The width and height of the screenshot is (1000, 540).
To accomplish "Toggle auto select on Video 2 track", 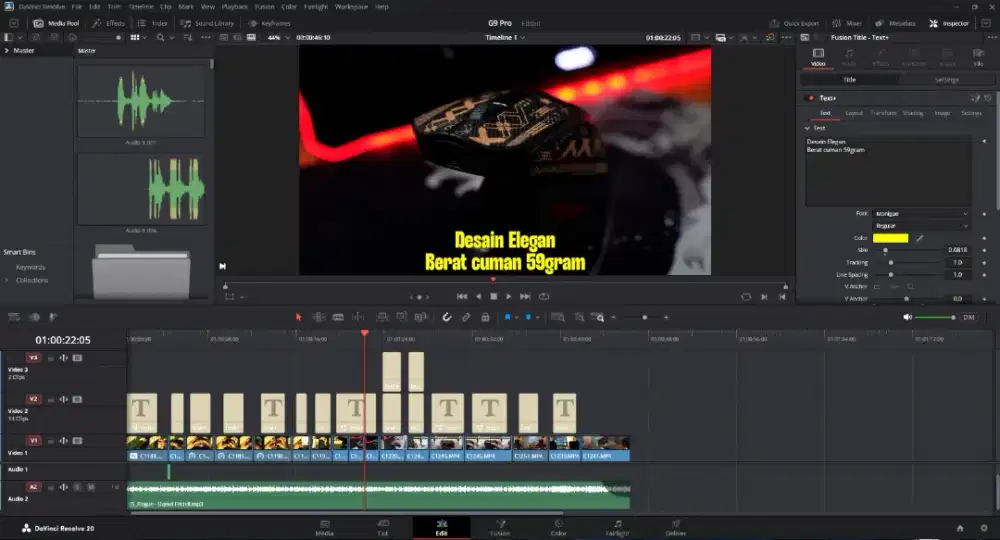I will (64, 400).
